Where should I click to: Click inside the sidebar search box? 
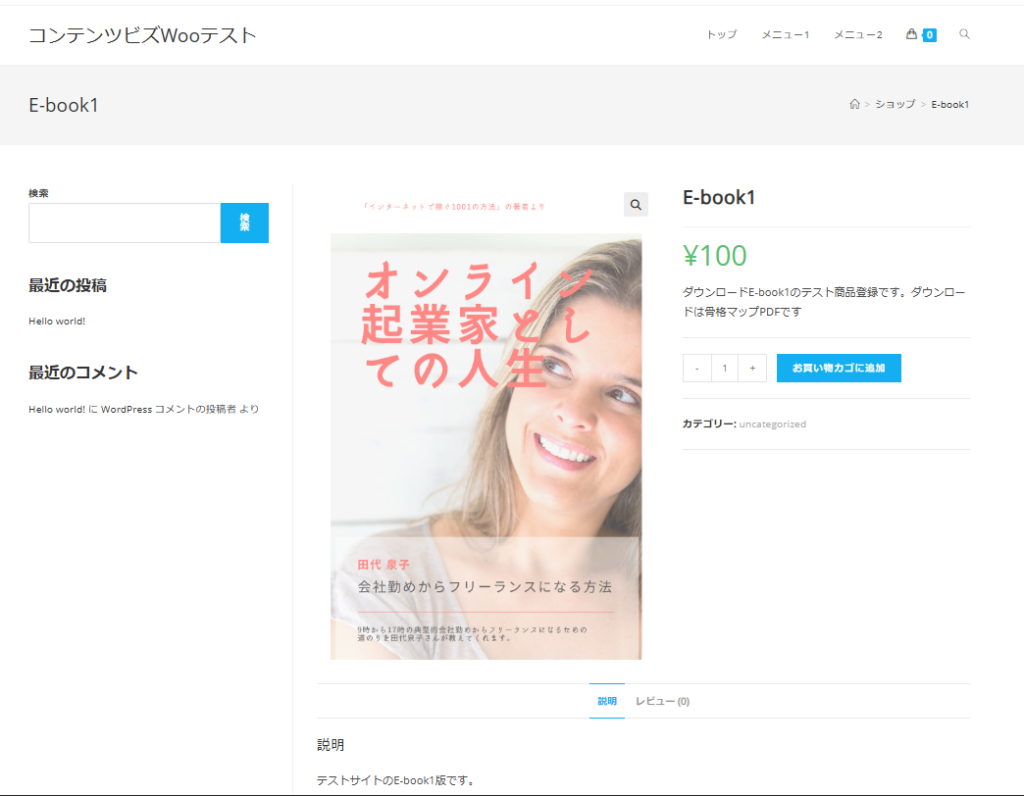point(124,222)
